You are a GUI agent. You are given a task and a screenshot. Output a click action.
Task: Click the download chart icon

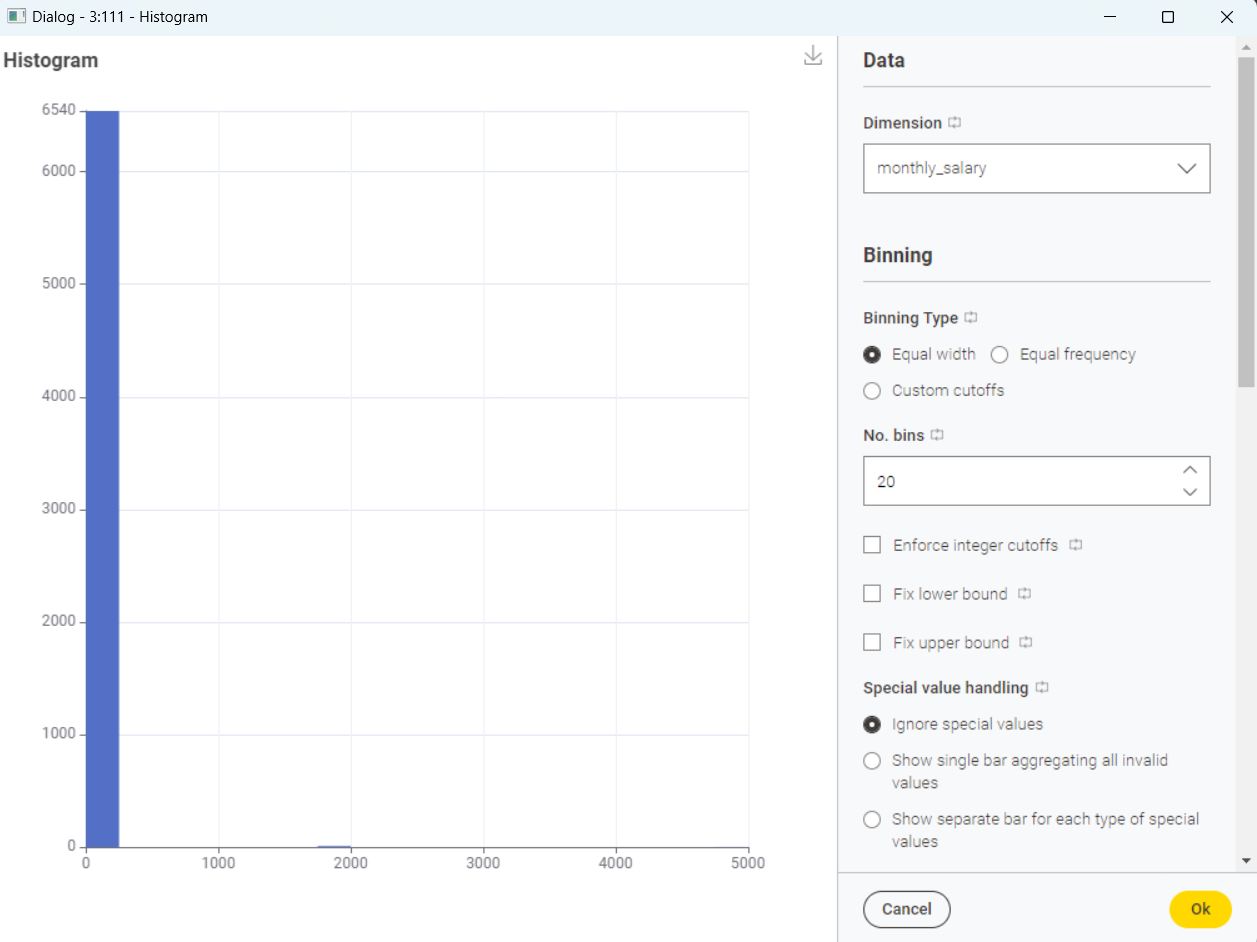813,57
